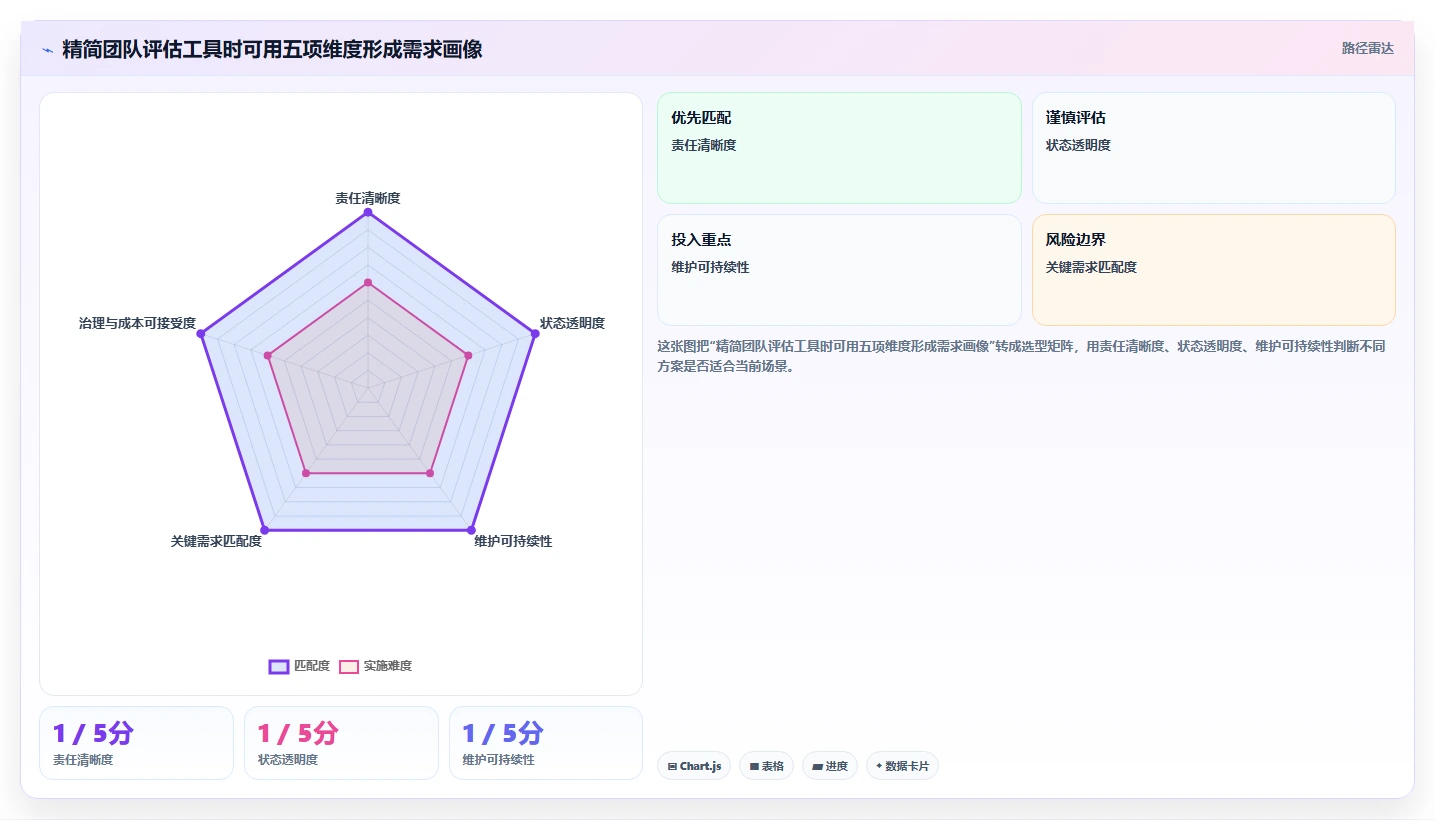Click the pink 实施难度 point on the 维护可持续性 axis

coord(430,473)
